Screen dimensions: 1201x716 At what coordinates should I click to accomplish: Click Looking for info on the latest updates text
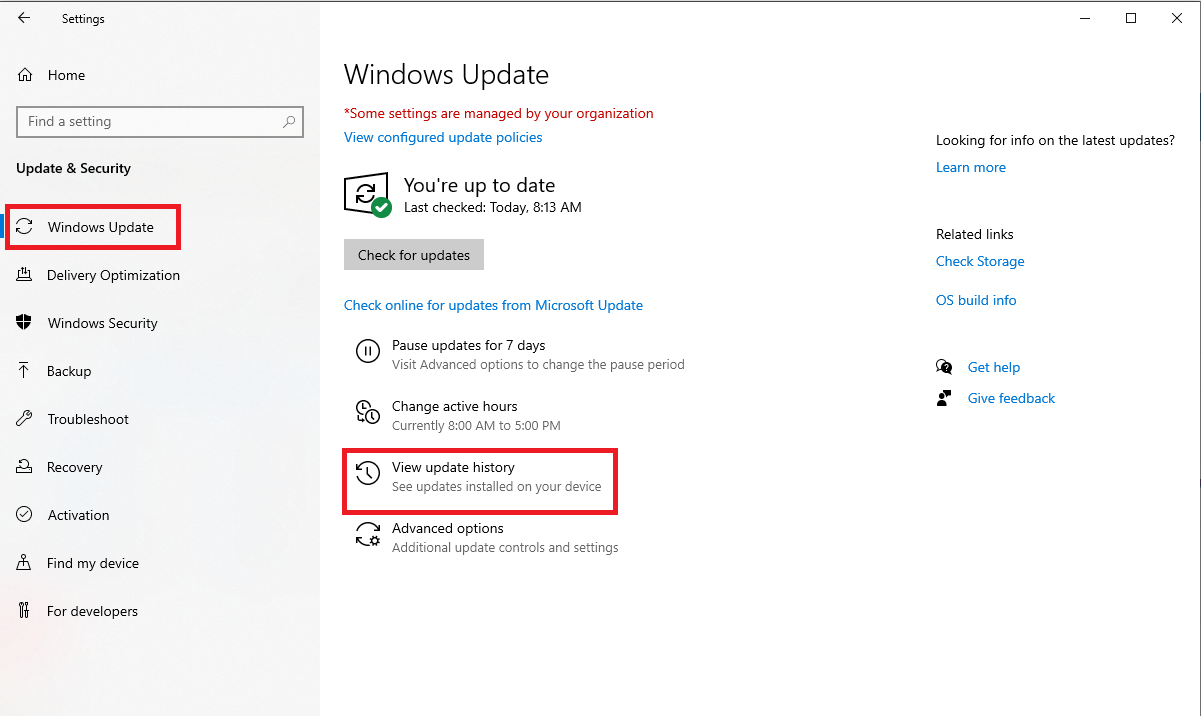(1055, 140)
